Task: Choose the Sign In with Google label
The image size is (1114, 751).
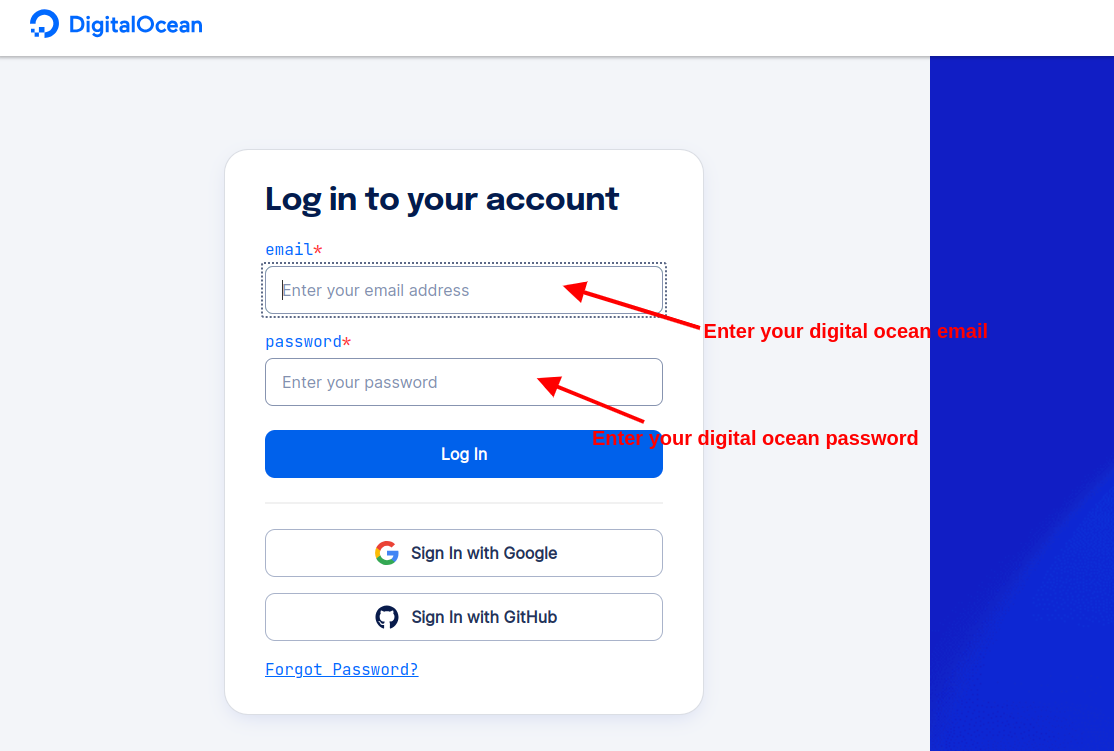Action: click(484, 553)
